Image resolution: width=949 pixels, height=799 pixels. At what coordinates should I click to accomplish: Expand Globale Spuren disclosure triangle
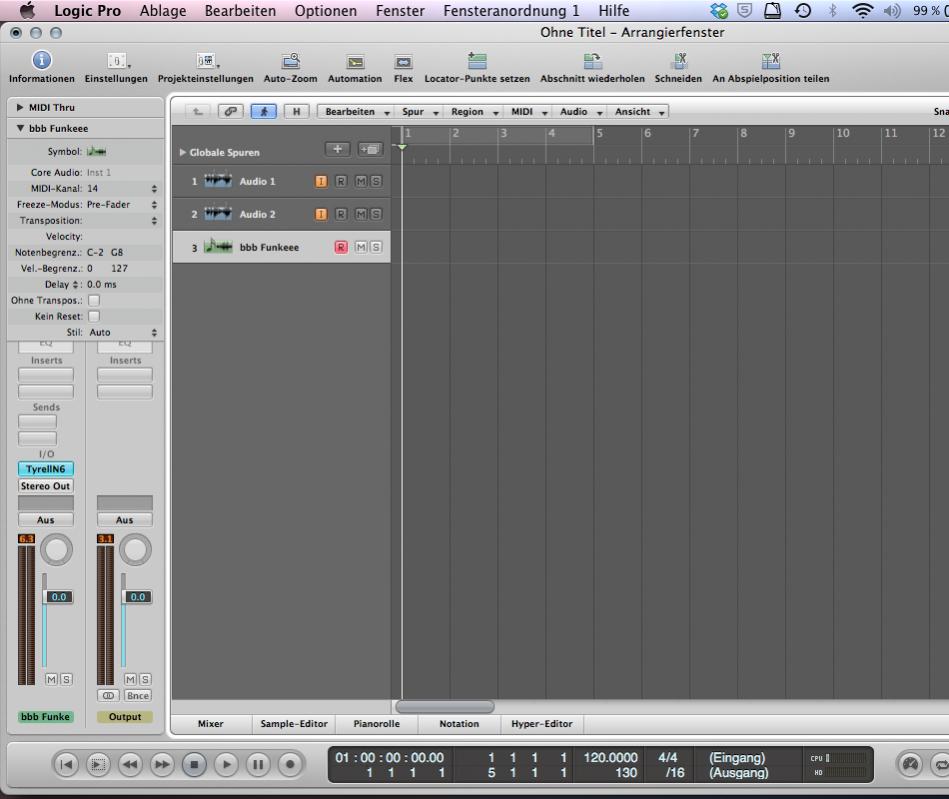(182, 153)
